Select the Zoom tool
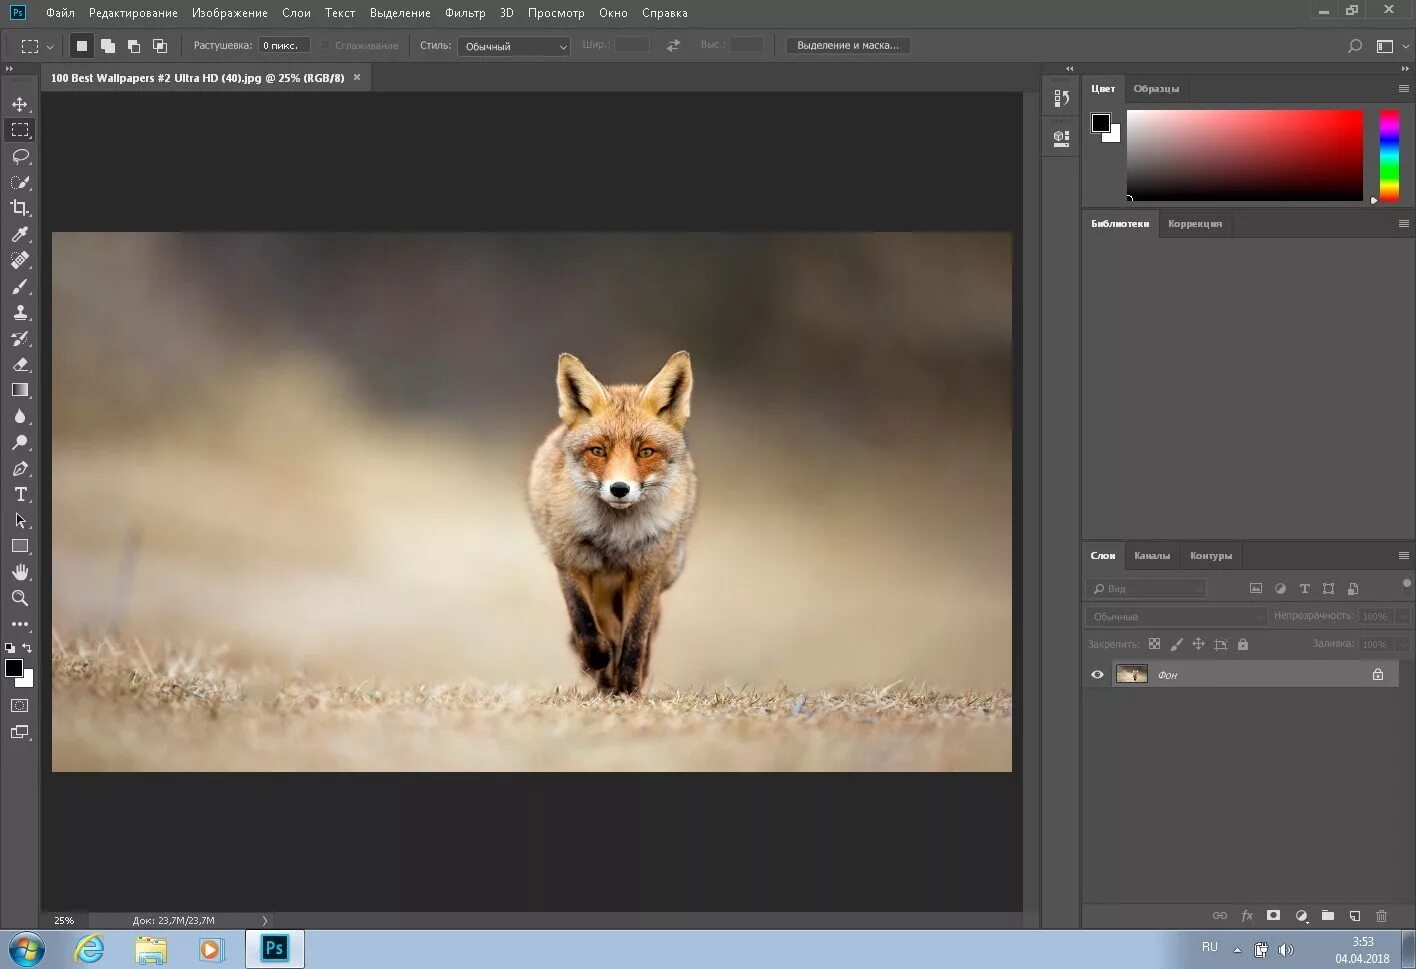This screenshot has height=969, width=1416. pyautogui.click(x=20, y=598)
